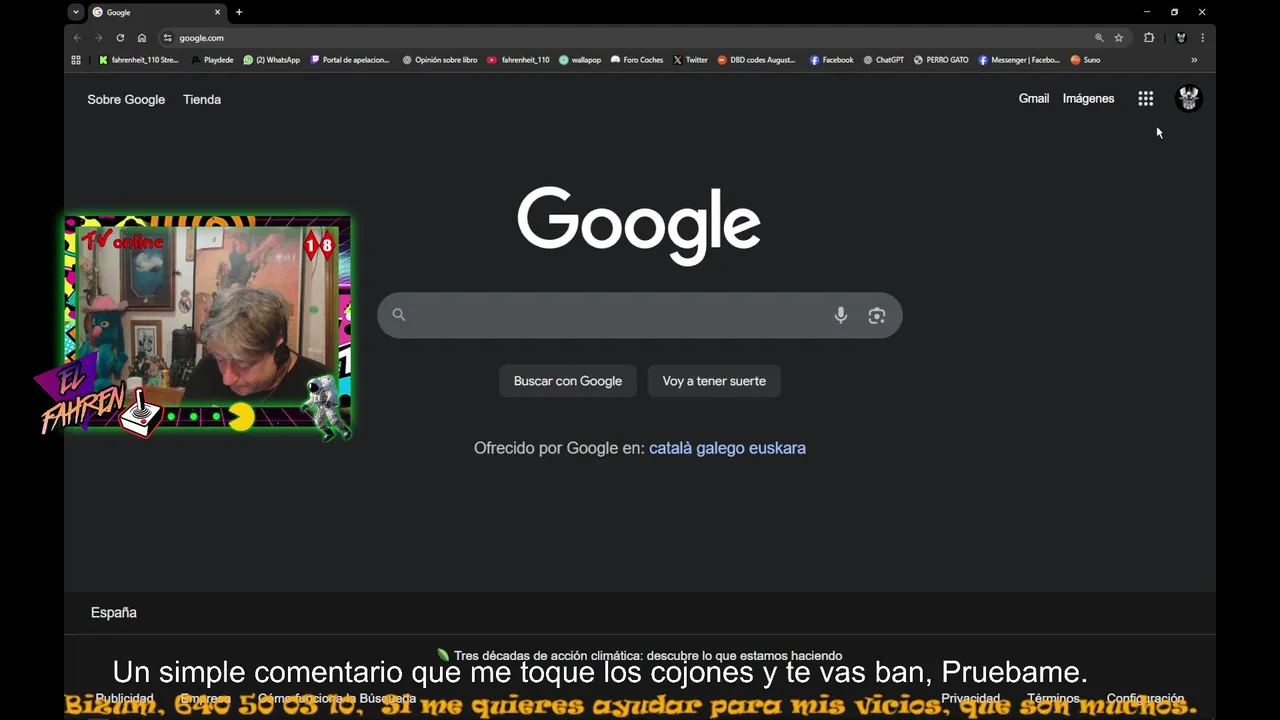1280x720 pixels.
Task: Open the Opinión sobre libro bookmark
Action: tap(440, 60)
